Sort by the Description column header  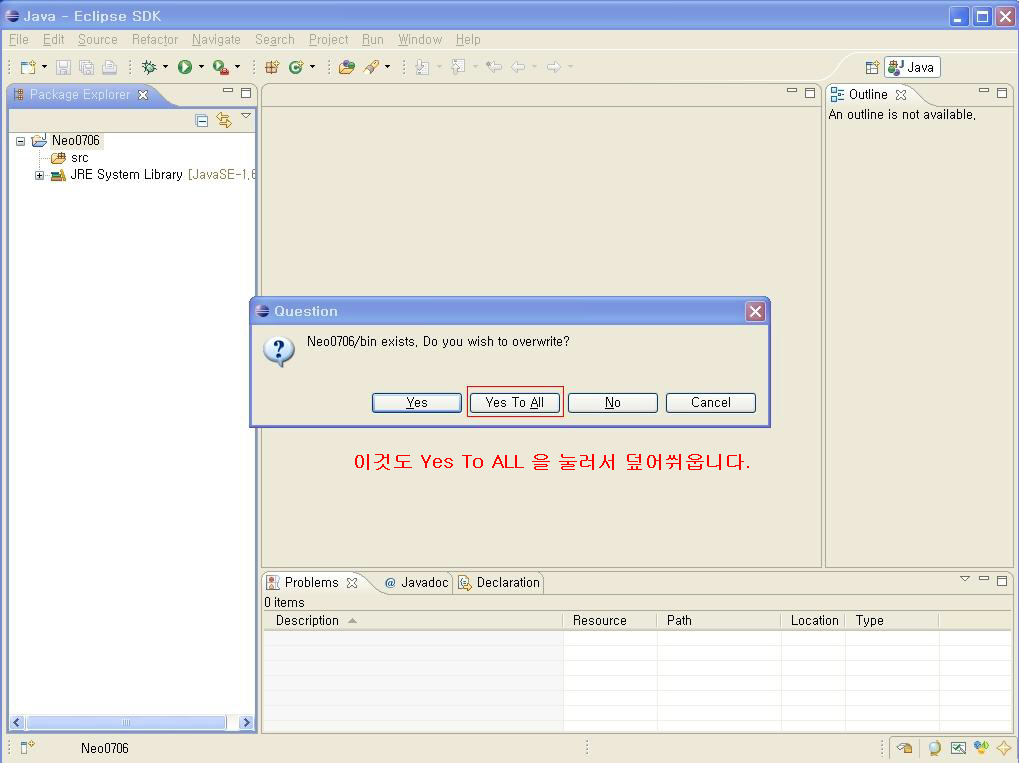click(x=413, y=621)
